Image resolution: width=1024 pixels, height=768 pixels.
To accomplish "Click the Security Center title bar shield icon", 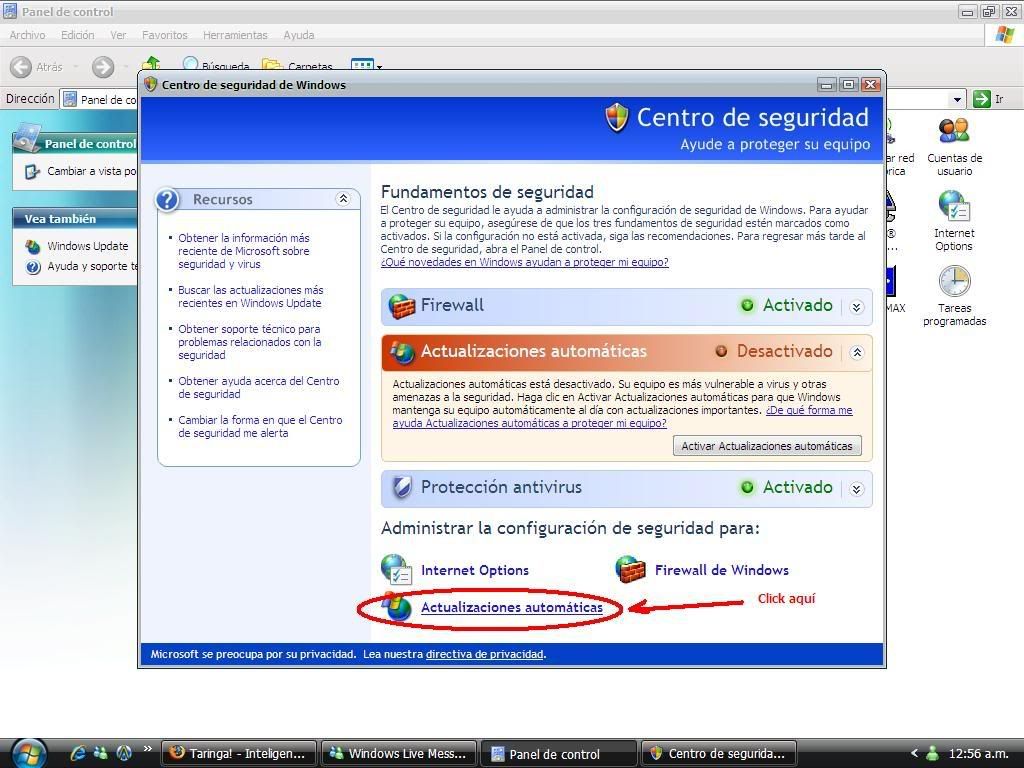I will [x=151, y=84].
